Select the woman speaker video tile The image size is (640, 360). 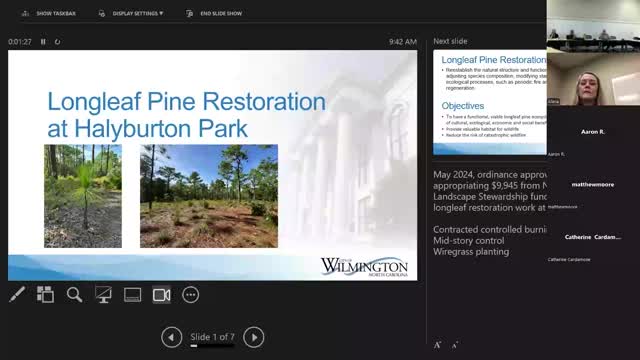point(593,79)
